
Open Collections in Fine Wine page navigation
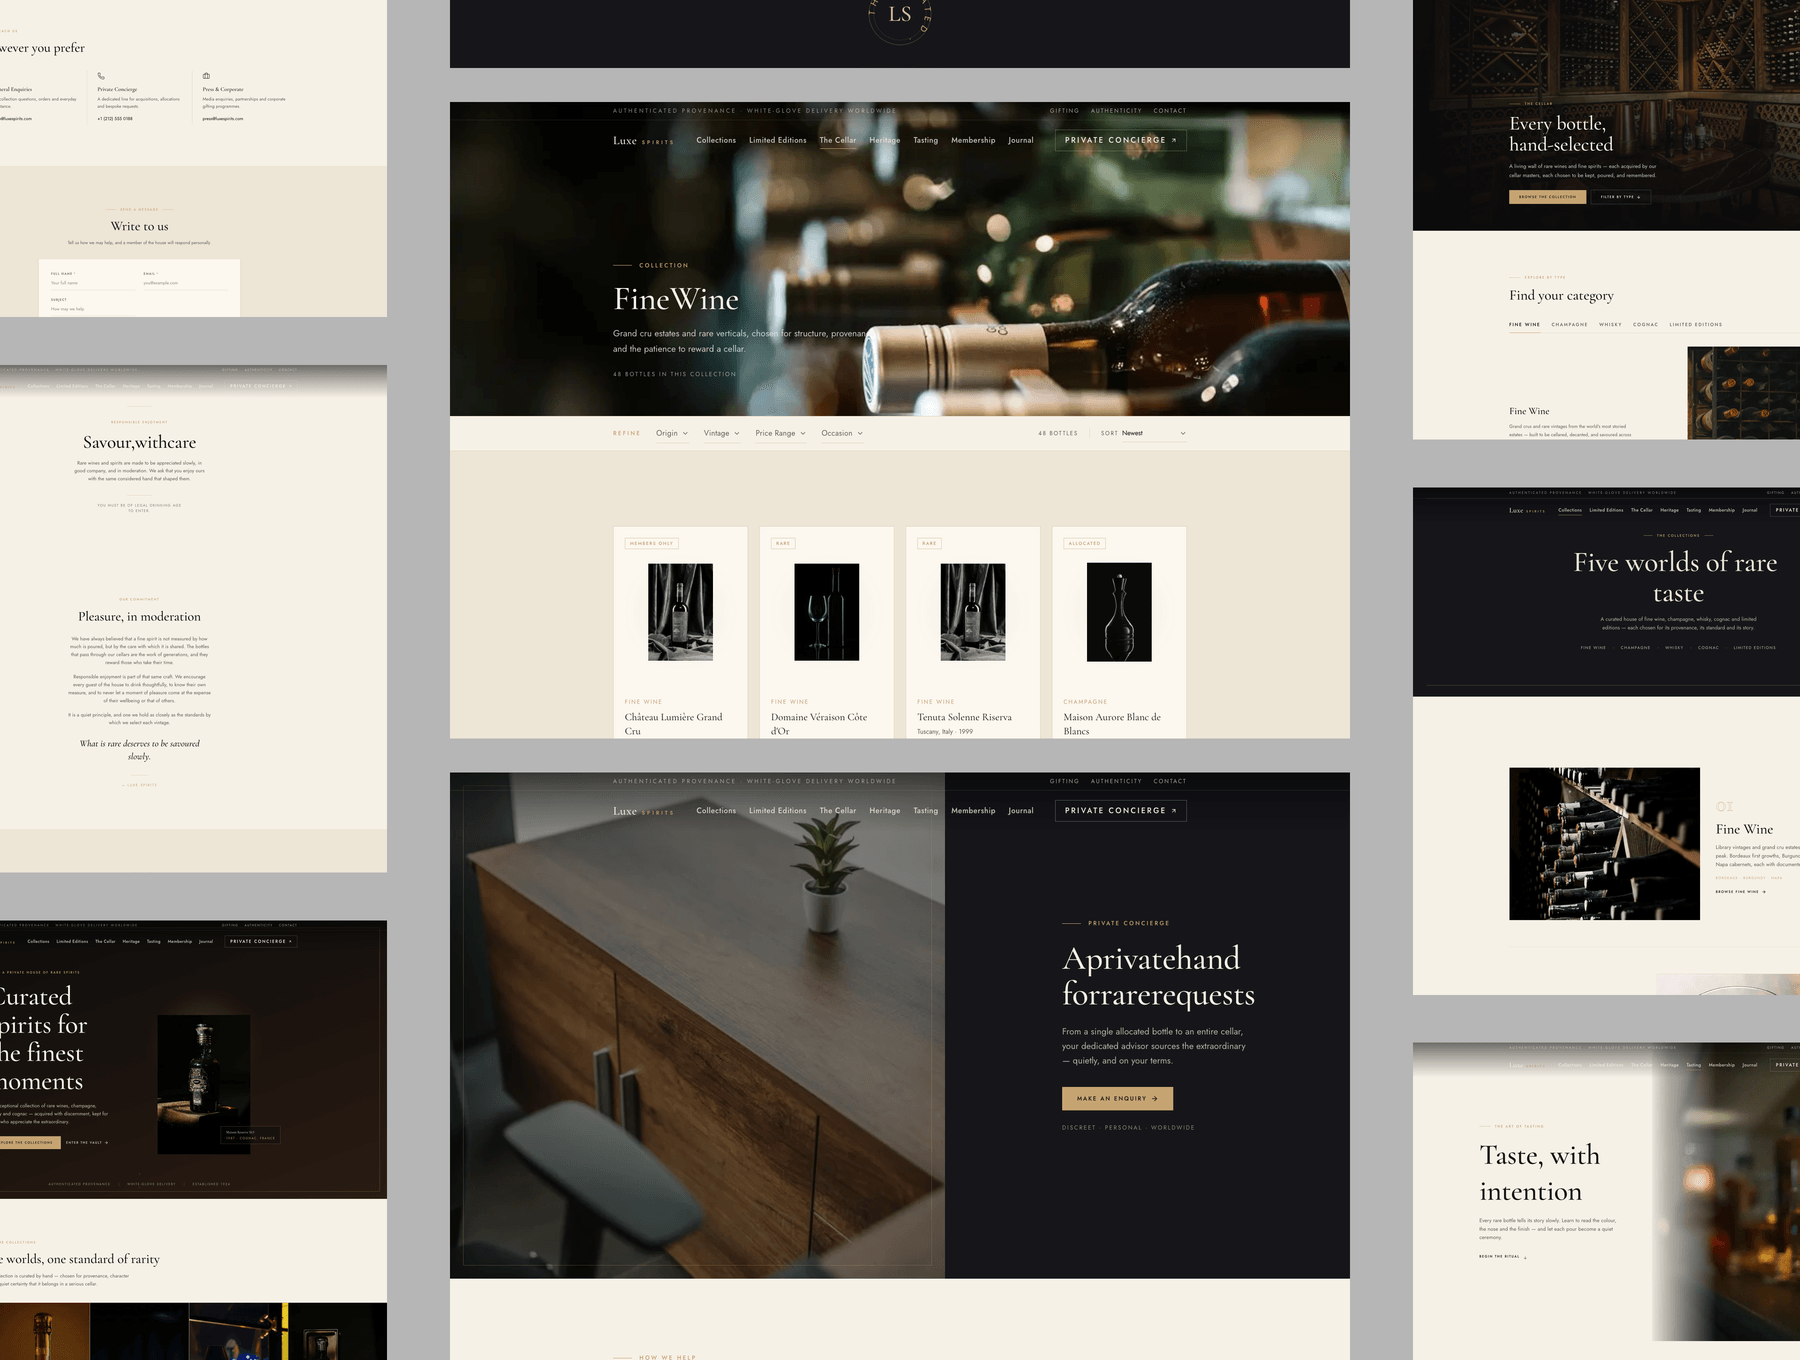pyautogui.click(x=716, y=140)
